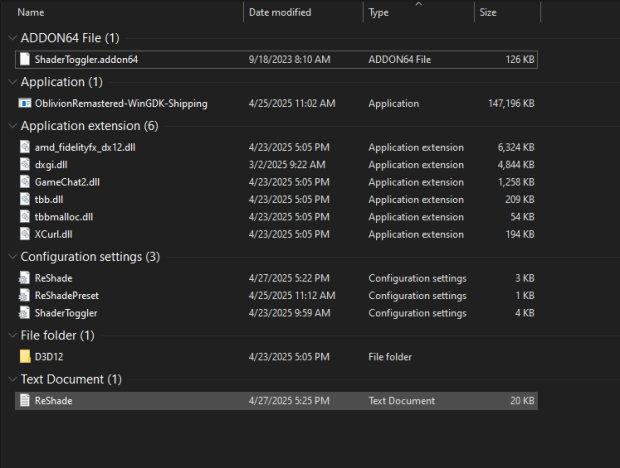Select the ShaderToggler configuration file name
620x468 pixels.
(x=66, y=313)
